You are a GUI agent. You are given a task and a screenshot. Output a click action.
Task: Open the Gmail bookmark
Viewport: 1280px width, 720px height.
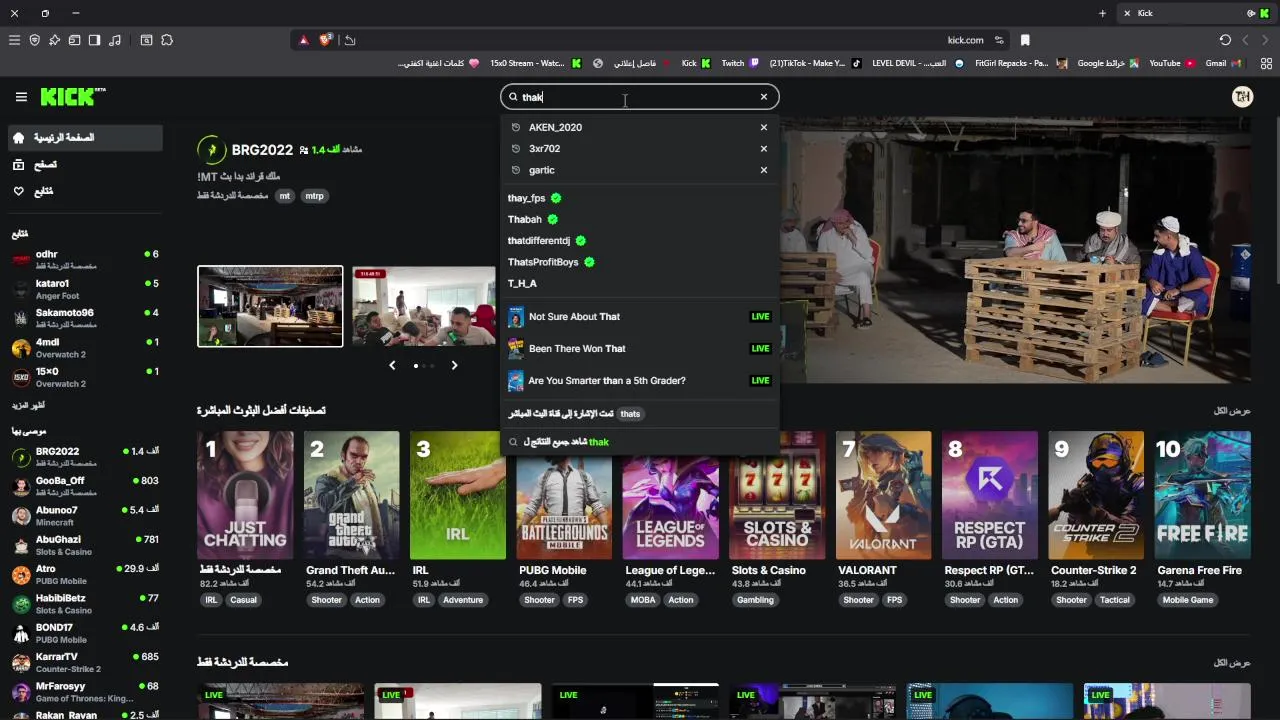1223,63
